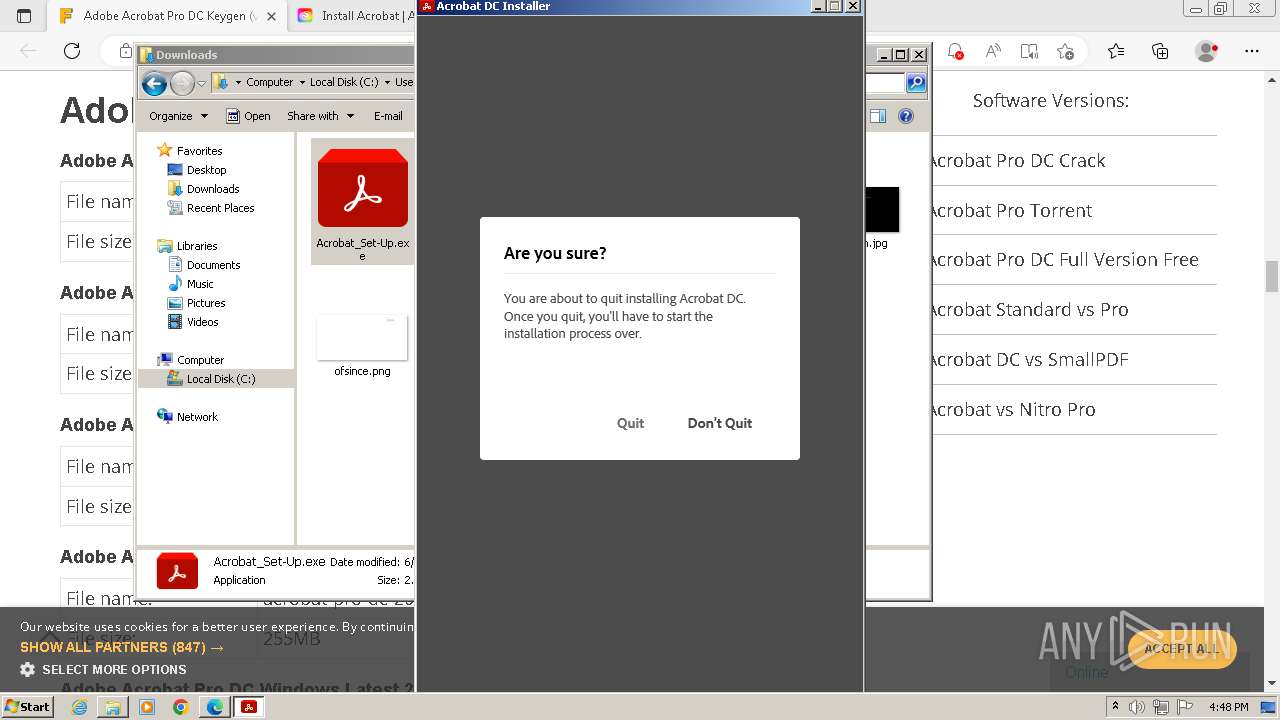Open Edge Settings and more menu
1280x720 pixels.
pyautogui.click(x=1252, y=51)
